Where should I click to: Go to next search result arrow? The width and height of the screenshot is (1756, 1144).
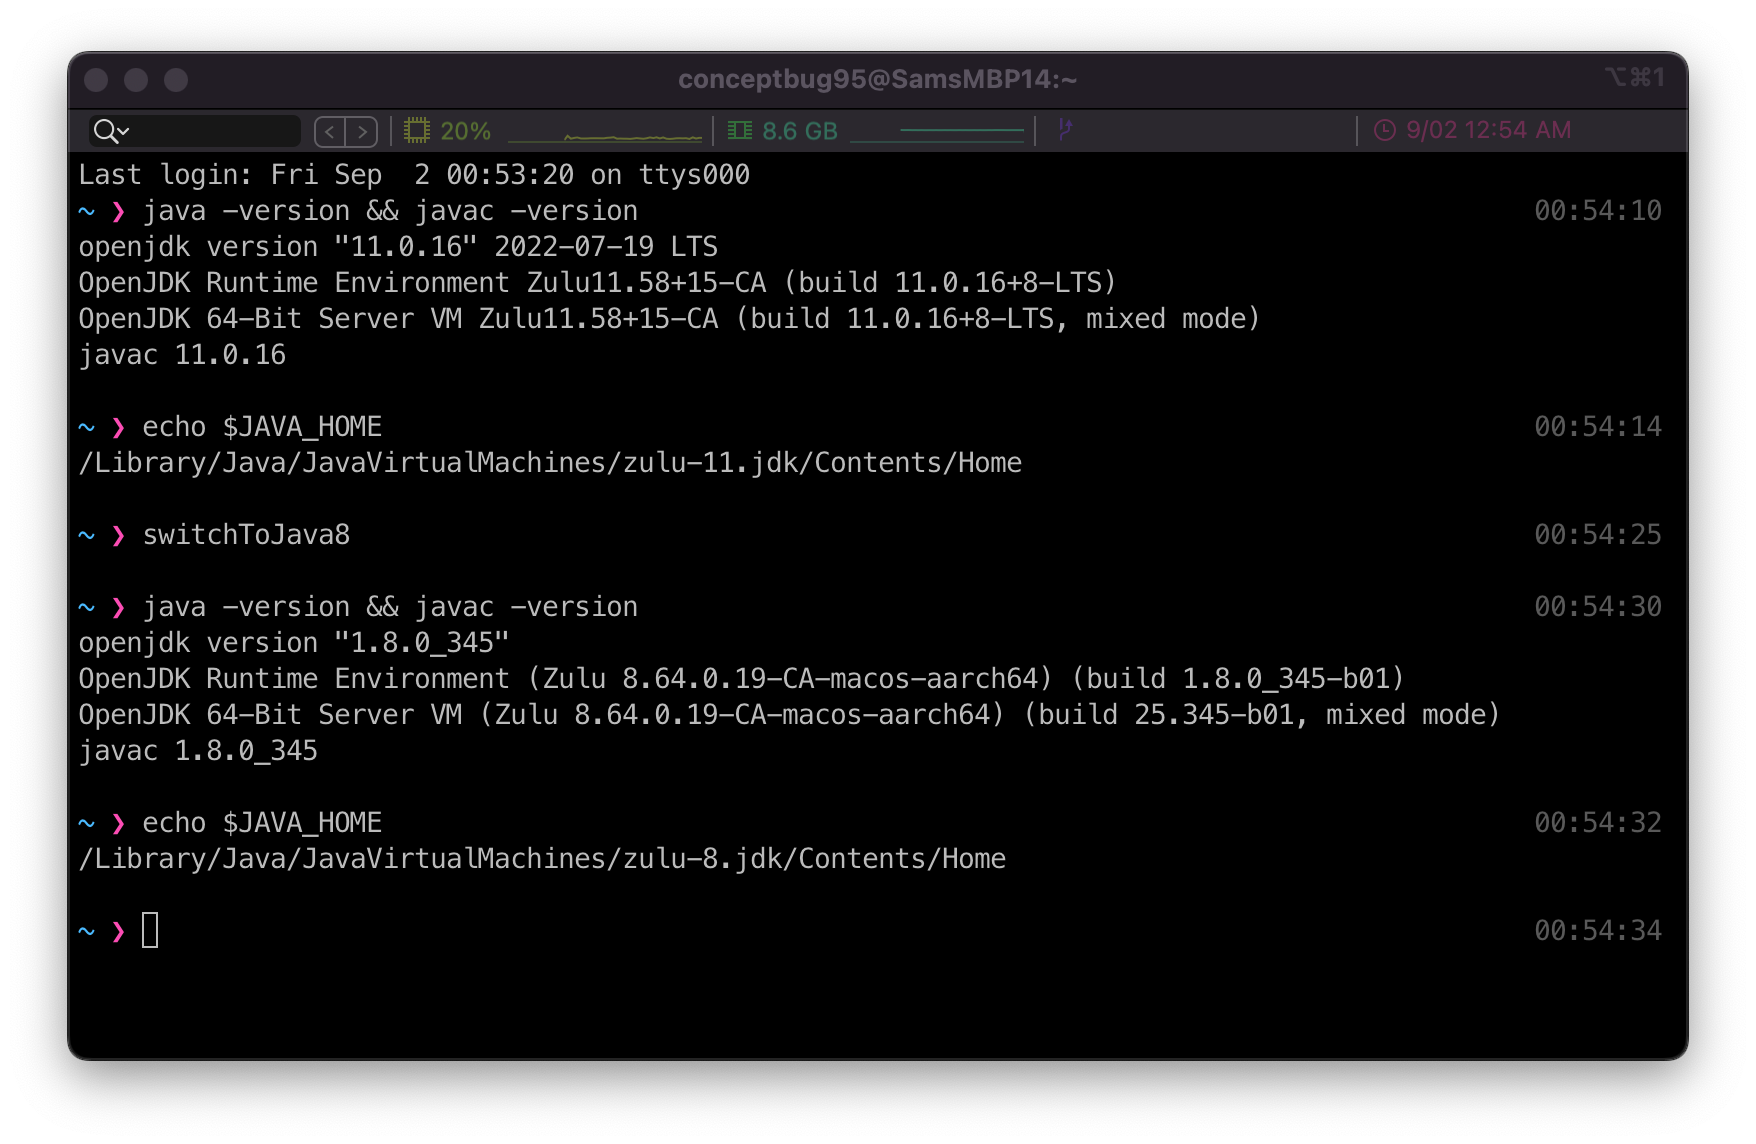(362, 131)
